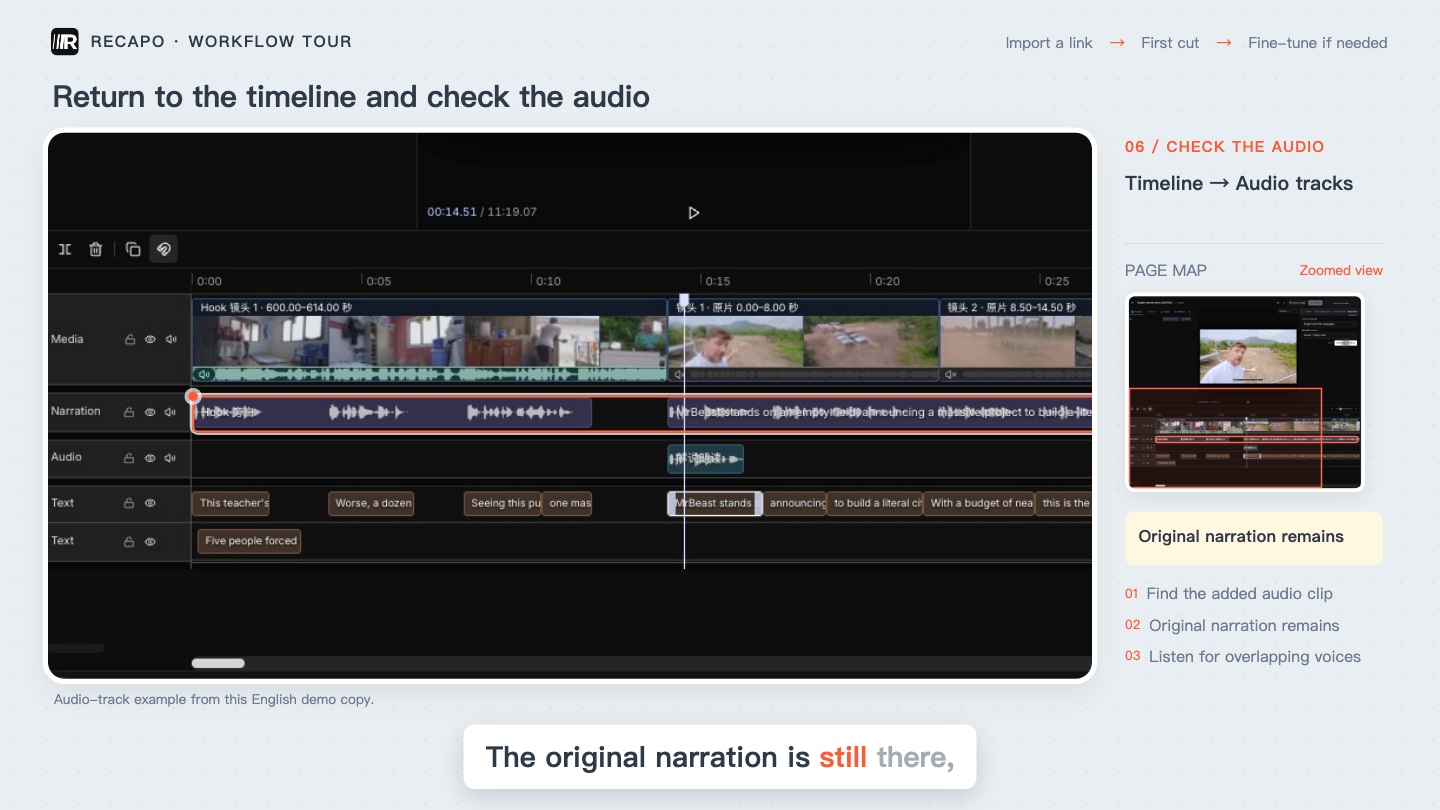Screen dimensions: 1440x810
Task: Click the Recapo logo icon
Action: pyautogui.click(x=65, y=42)
